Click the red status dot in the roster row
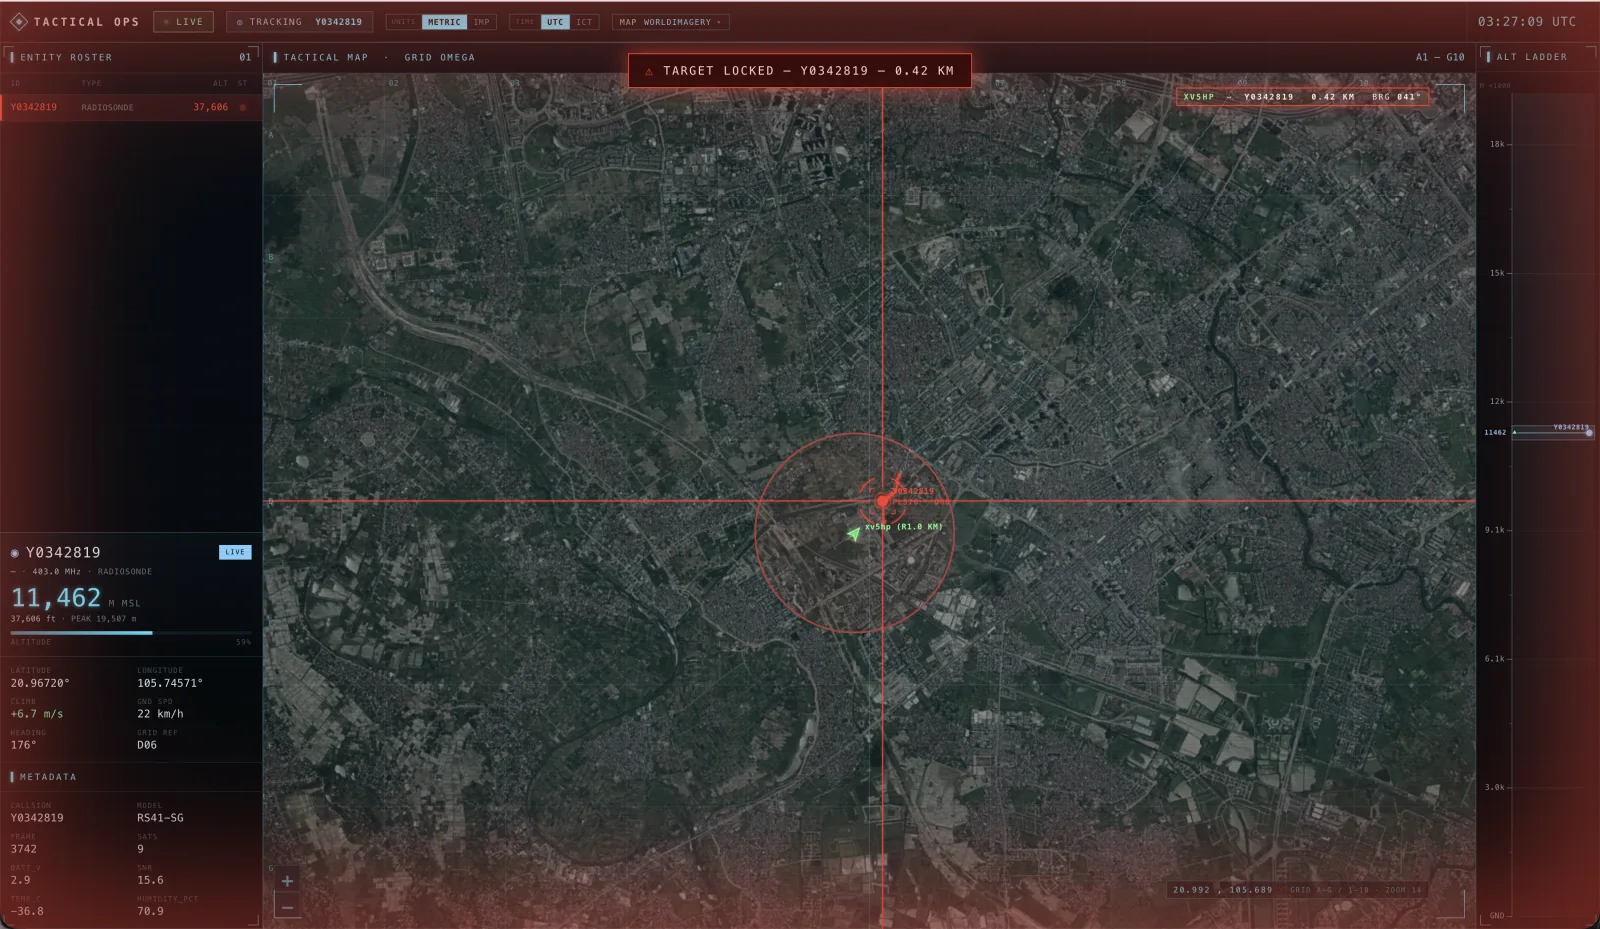Screen dimensions: 1600x929 243,107
